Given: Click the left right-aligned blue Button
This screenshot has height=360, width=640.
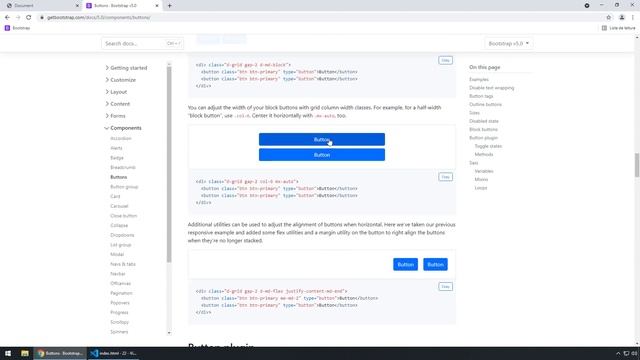Looking at the screenshot, I should point(405,264).
